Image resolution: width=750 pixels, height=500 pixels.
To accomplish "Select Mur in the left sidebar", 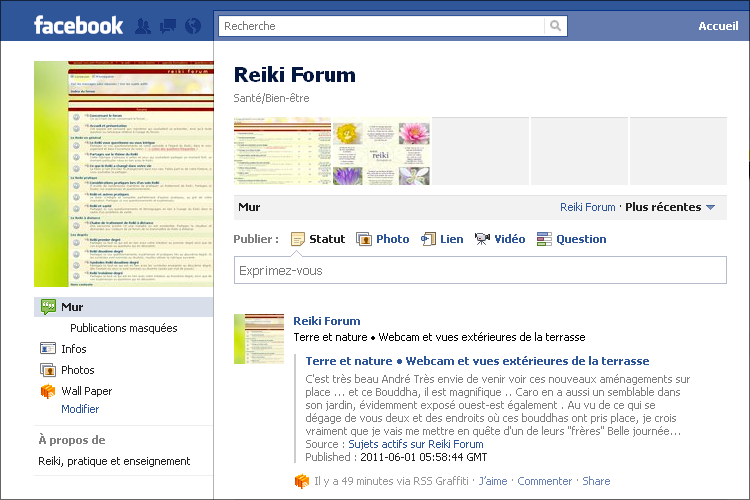I will coord(123,307).
